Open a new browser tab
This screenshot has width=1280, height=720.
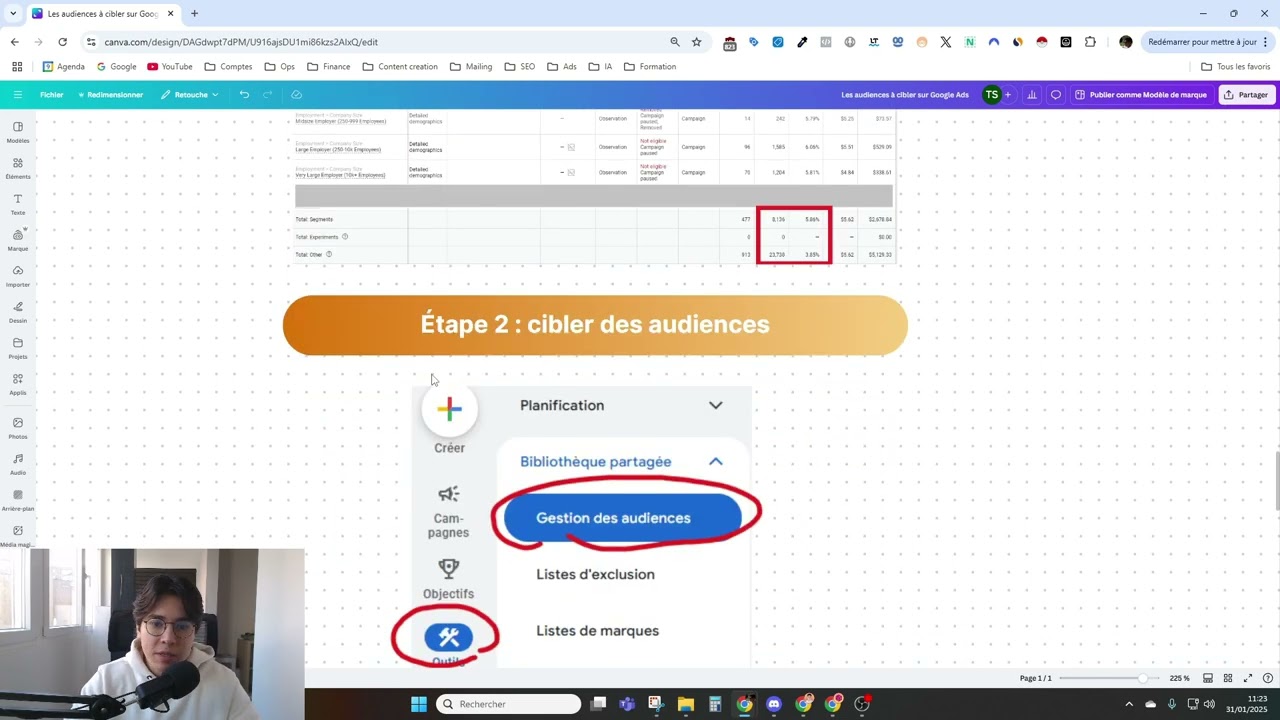tap(194, 14)
